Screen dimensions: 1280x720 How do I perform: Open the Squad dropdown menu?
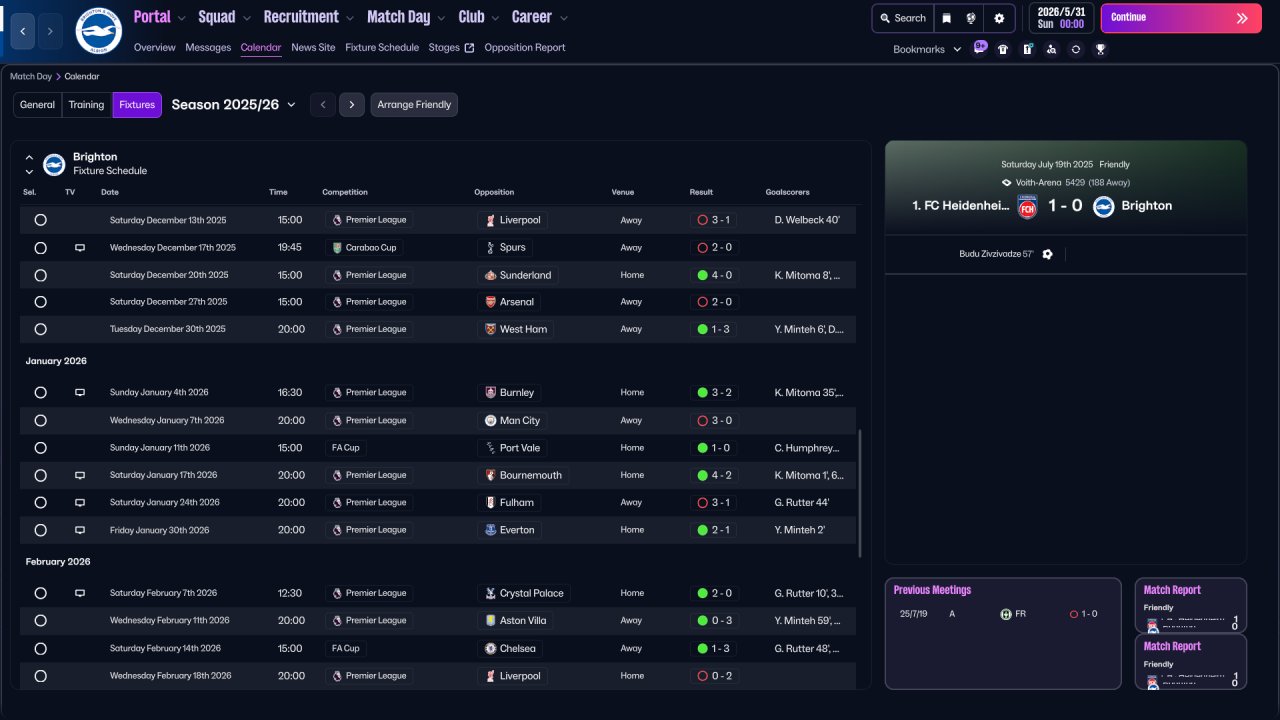[x=225, y=17]
